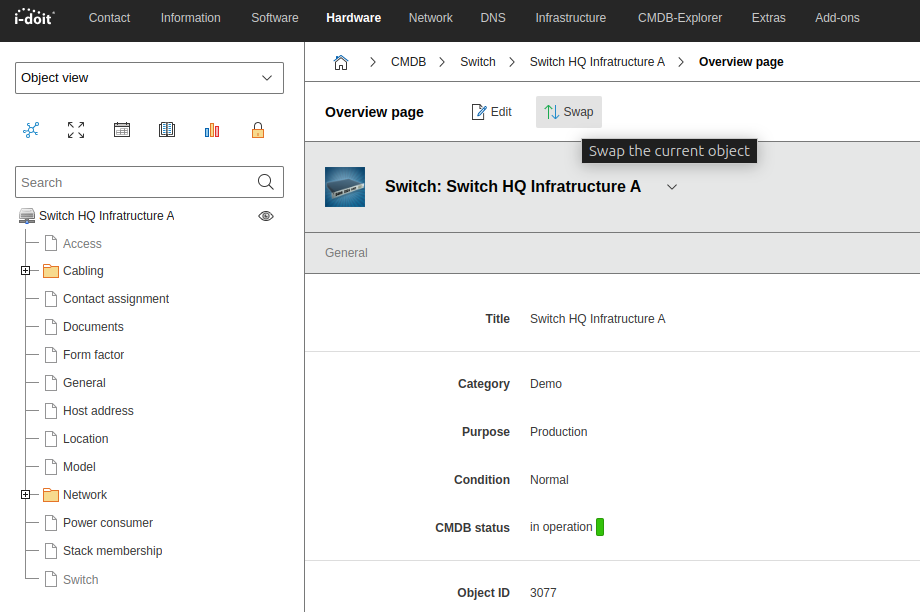The image size is (920, 612).
Task: Click the Edit button
Action: pyautogui.click(x=492, y=112)
